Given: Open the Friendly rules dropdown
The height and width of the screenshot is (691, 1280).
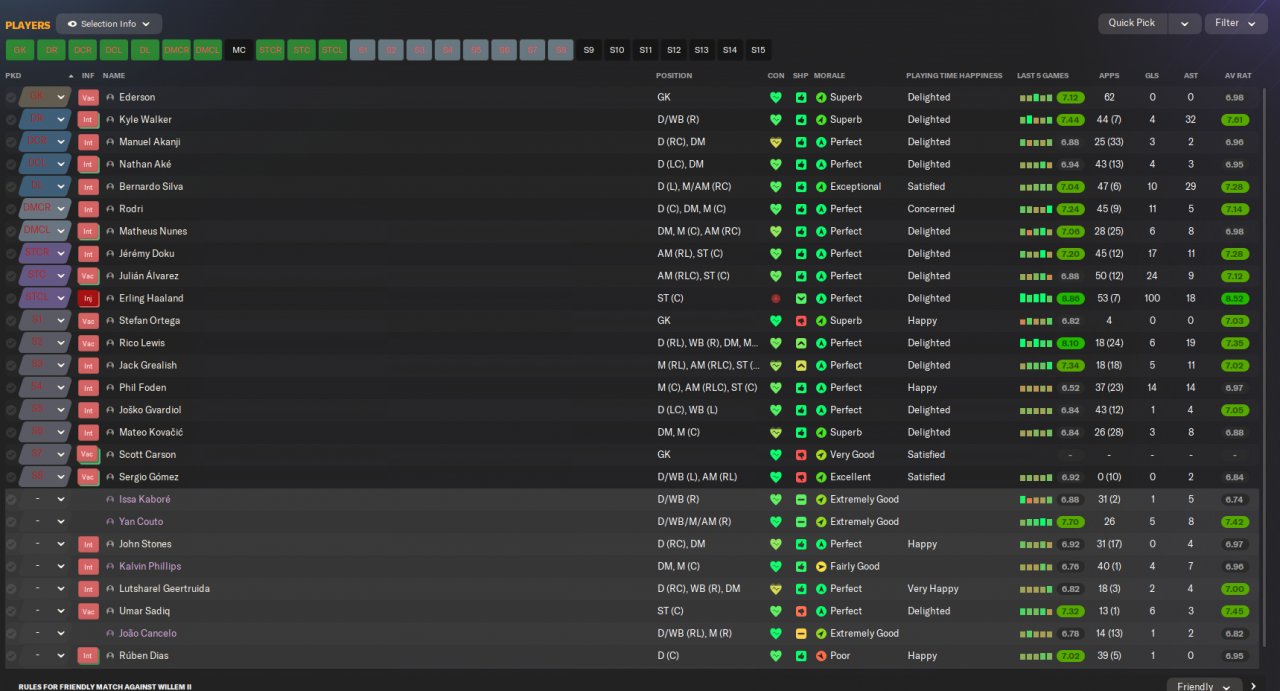Looking at the screenshot, I should (1204, 685).
